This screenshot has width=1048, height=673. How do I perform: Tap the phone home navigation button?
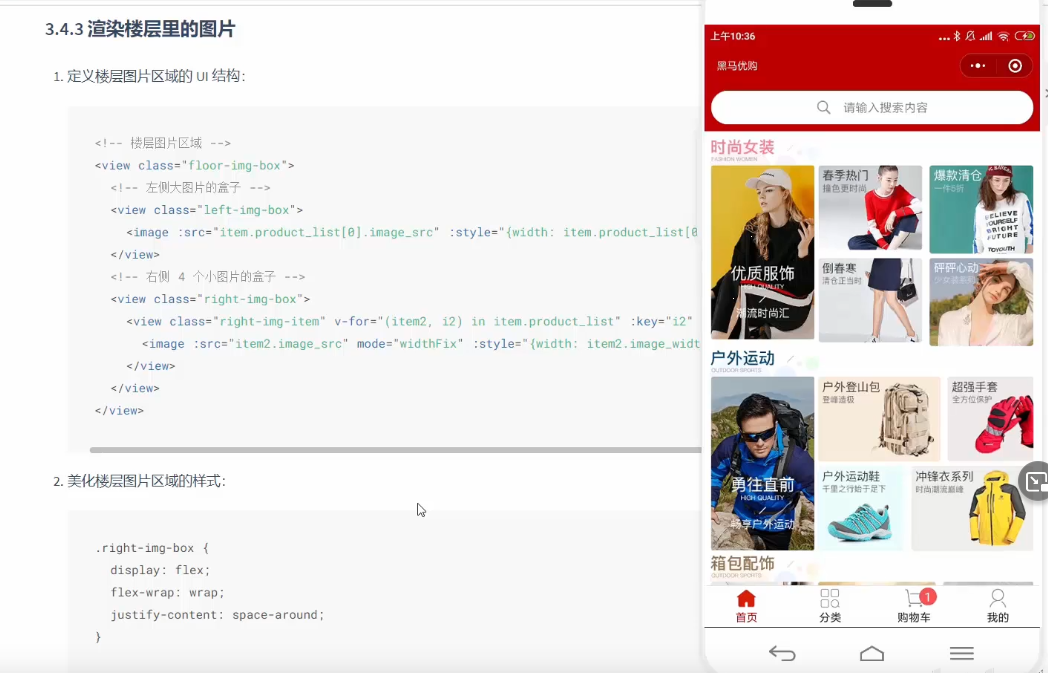872,653
